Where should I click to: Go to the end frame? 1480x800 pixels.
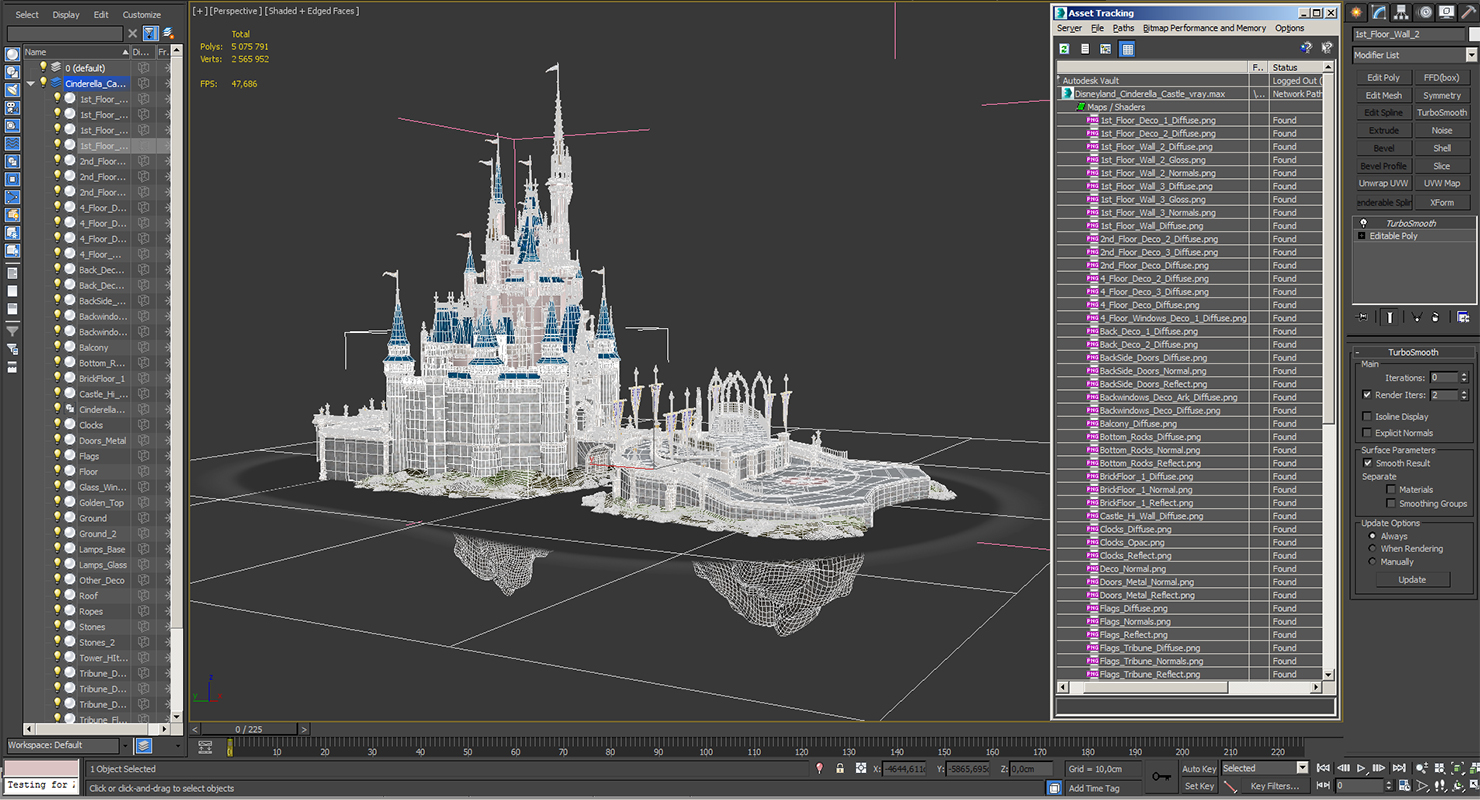click(1397, 768)
